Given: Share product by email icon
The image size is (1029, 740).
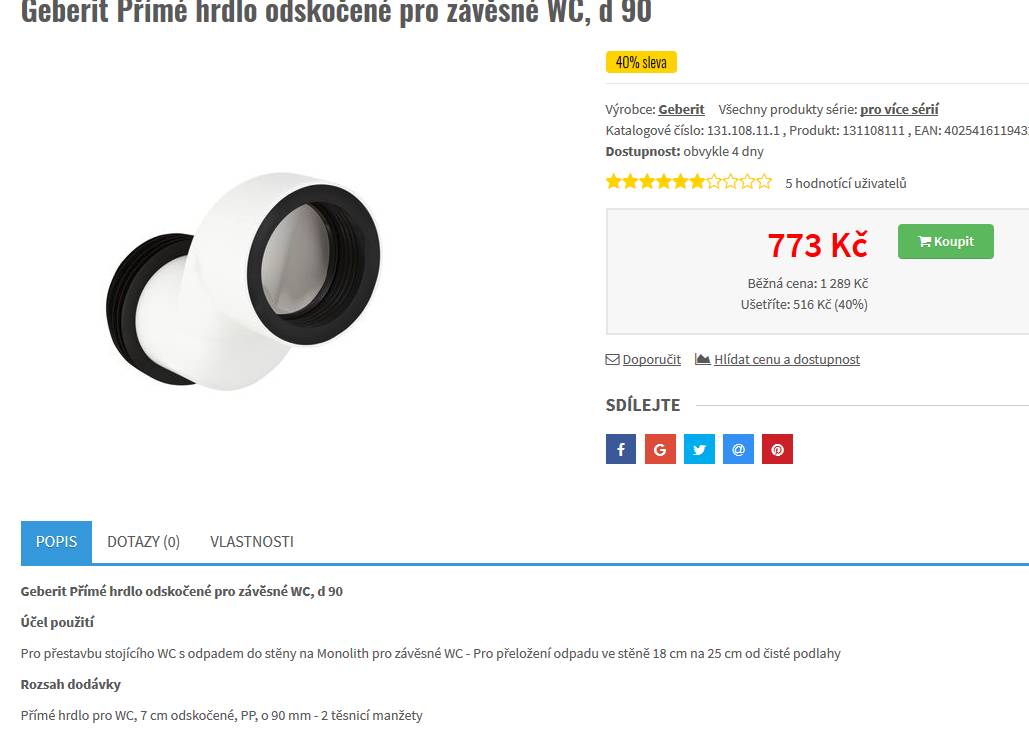Looking at the screenshot, I should 738,449.
